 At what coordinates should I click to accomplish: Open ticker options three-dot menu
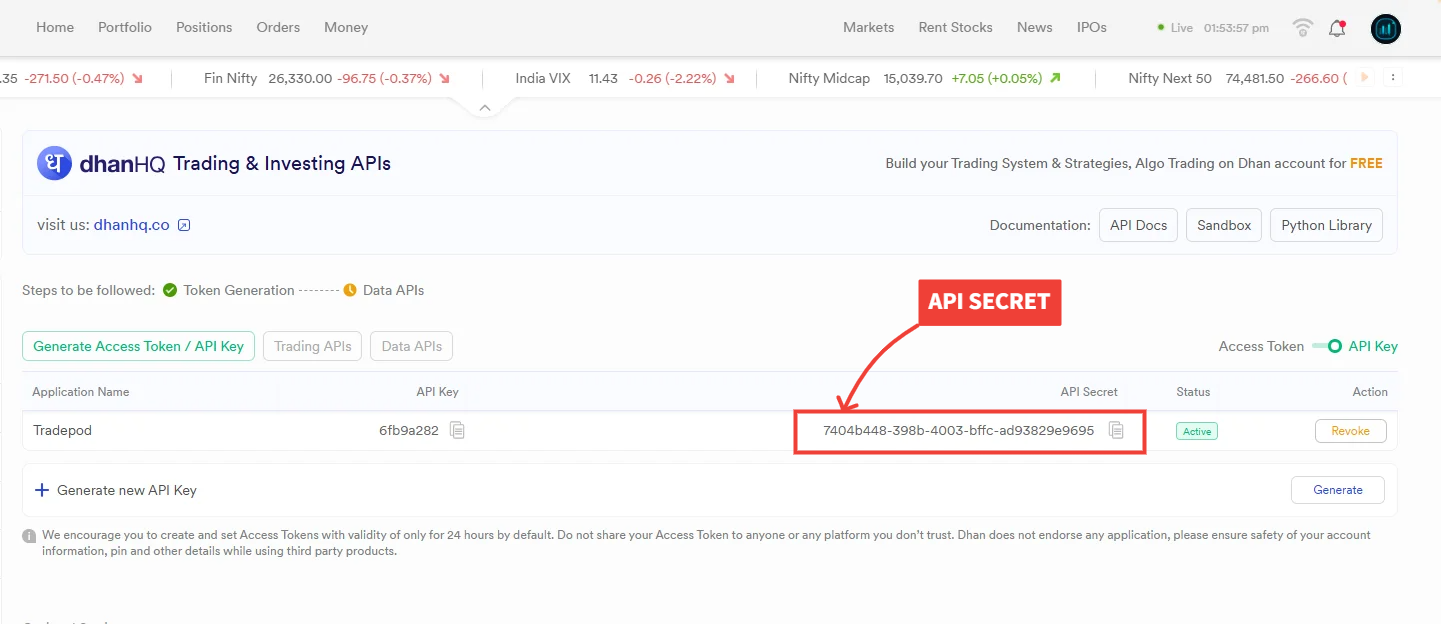coord(1394,77)
